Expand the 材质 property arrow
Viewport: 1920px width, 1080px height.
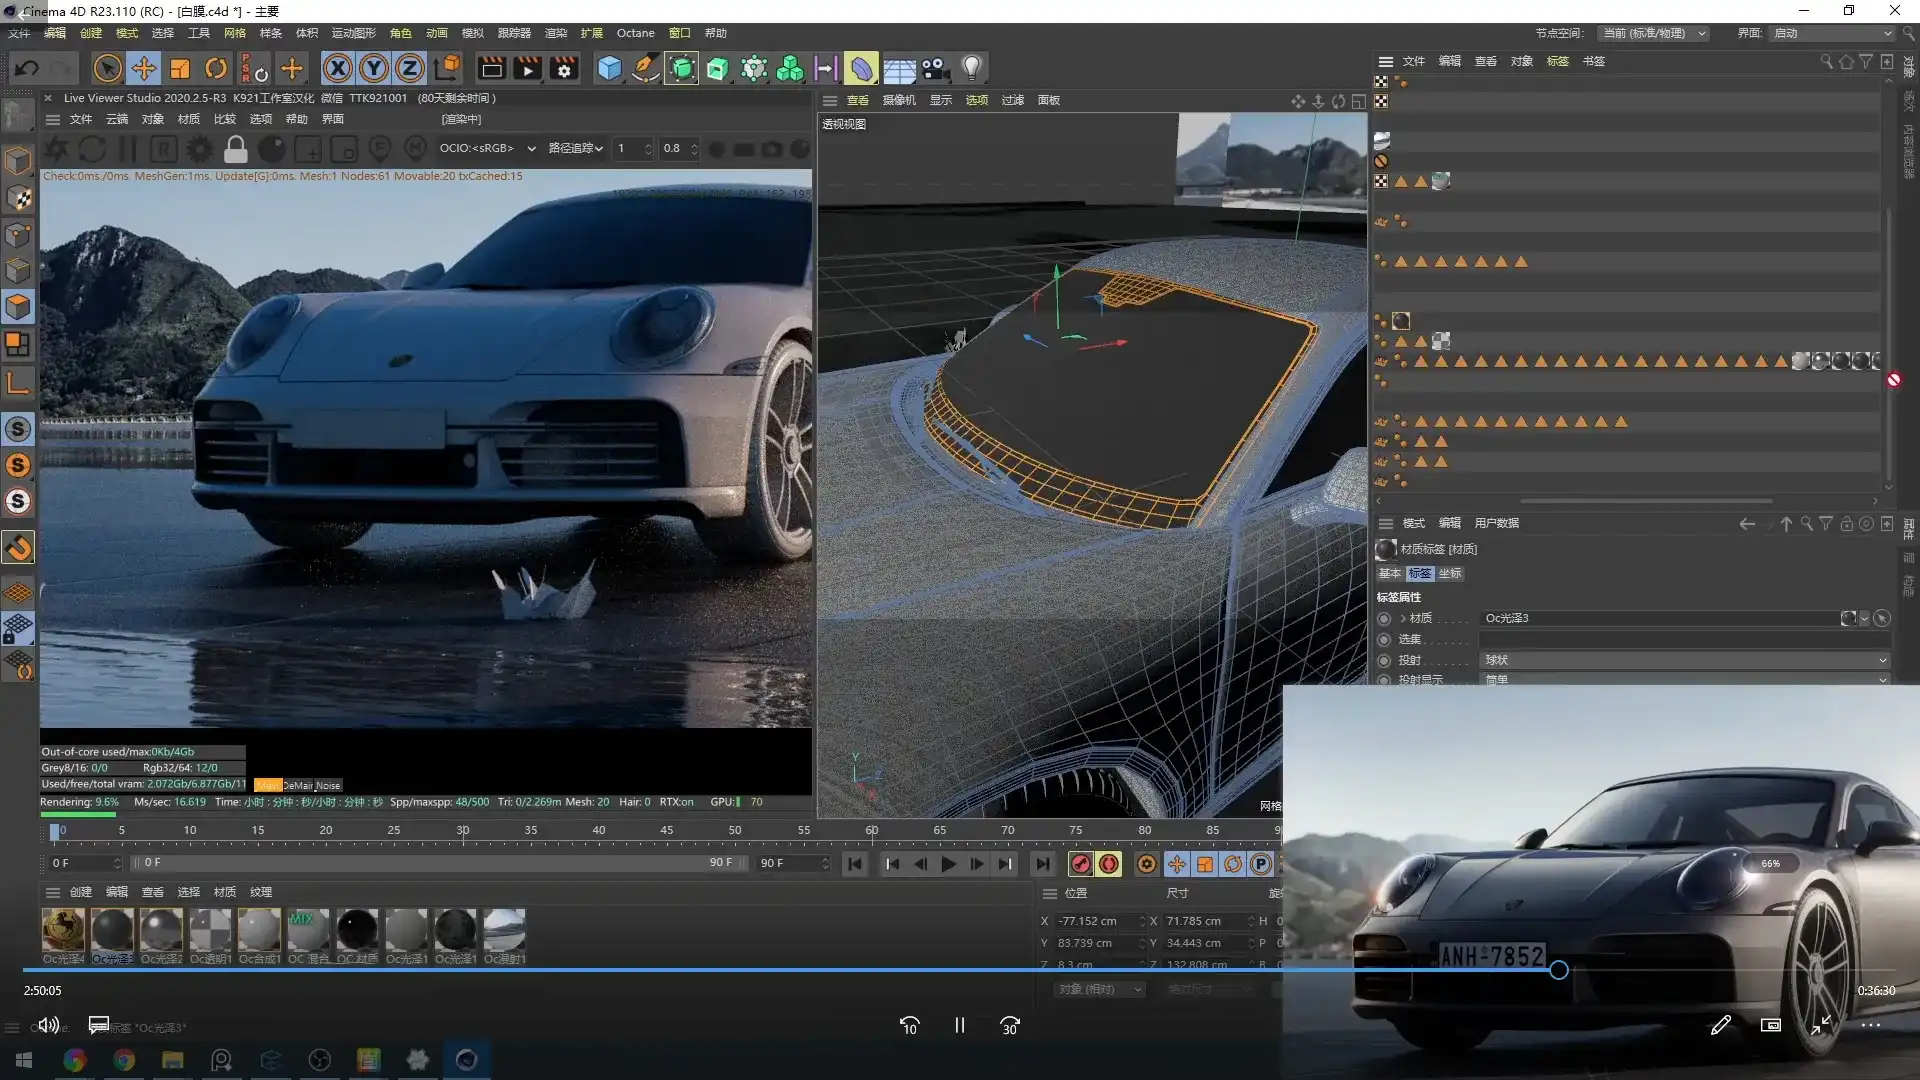coord(1403,618)
